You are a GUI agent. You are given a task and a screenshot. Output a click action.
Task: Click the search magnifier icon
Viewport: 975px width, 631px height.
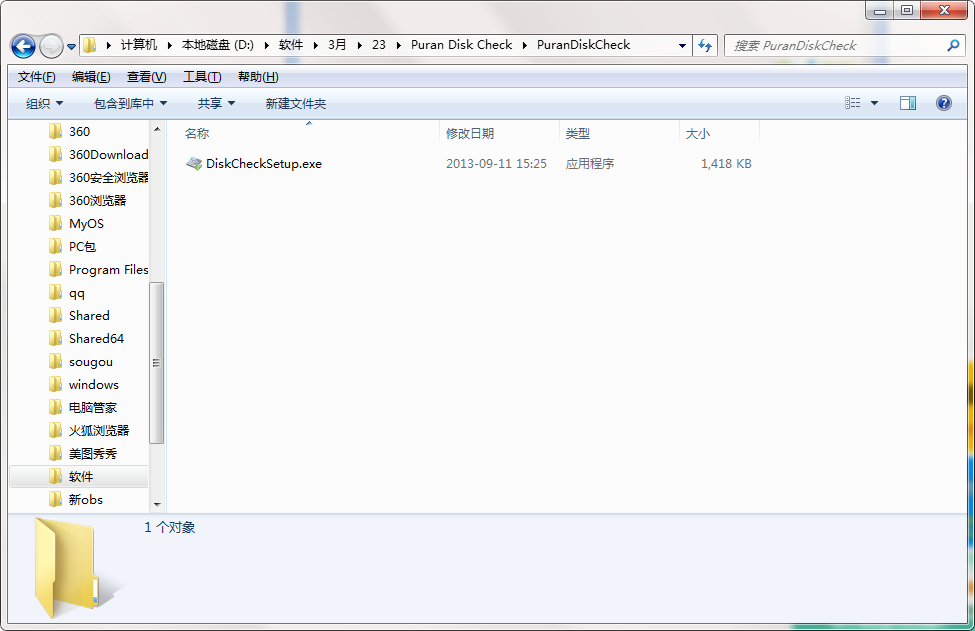tap(953, 45)
